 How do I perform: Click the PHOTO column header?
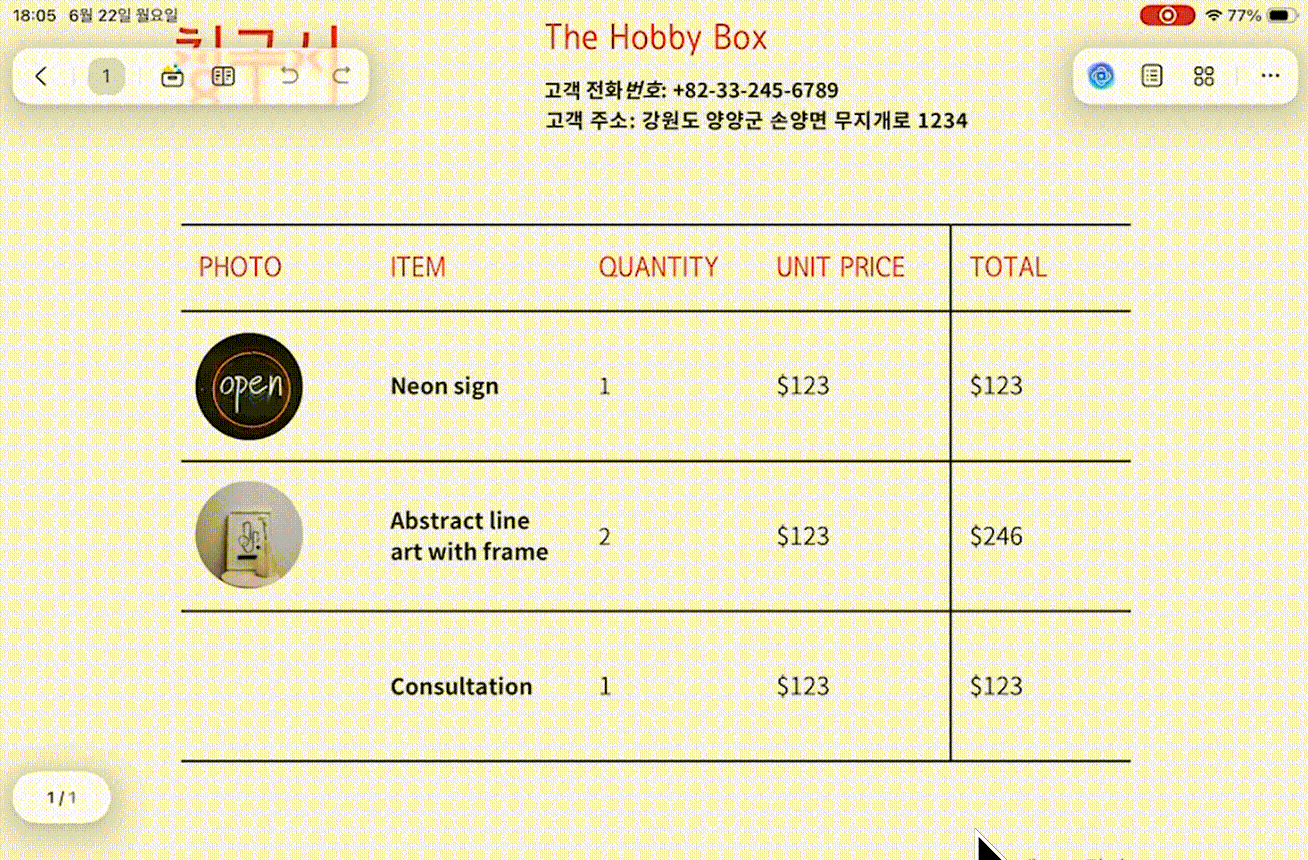point(240,267)
